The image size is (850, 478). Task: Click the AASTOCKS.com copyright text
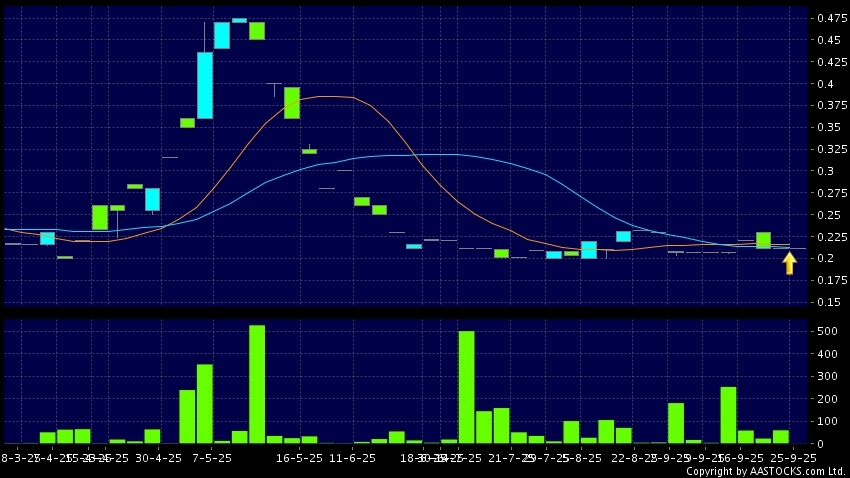pyautogui.click(x=766, y=471)
